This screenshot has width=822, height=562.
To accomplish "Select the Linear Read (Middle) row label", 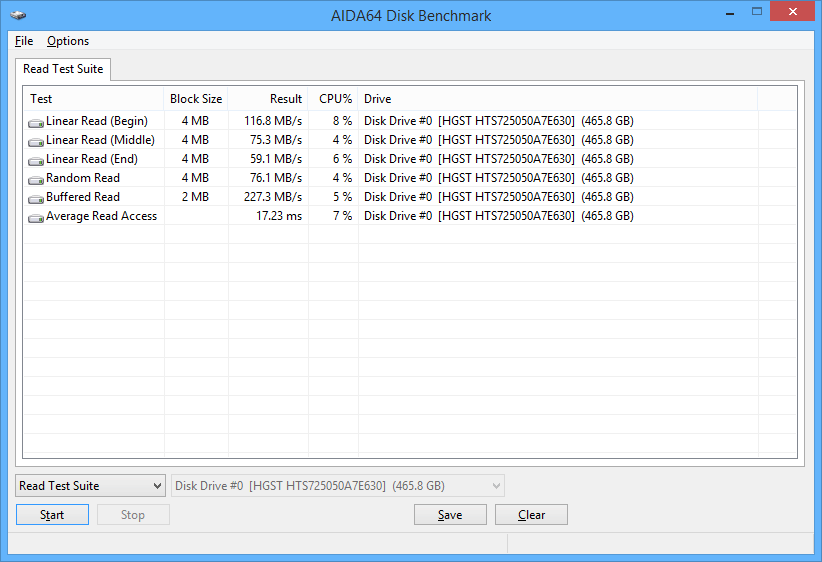I will 101,140.
